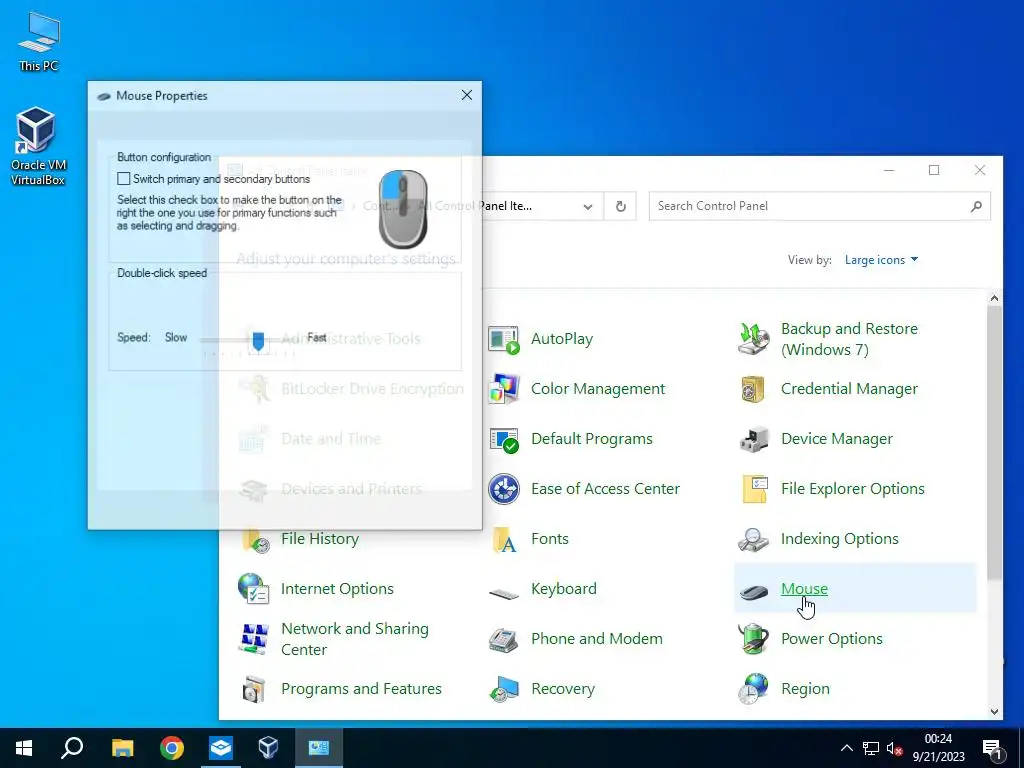This screenshot has width=1024, height=768.
Task: Open the Ease of Access Center icon
Action: click(504, 489)
